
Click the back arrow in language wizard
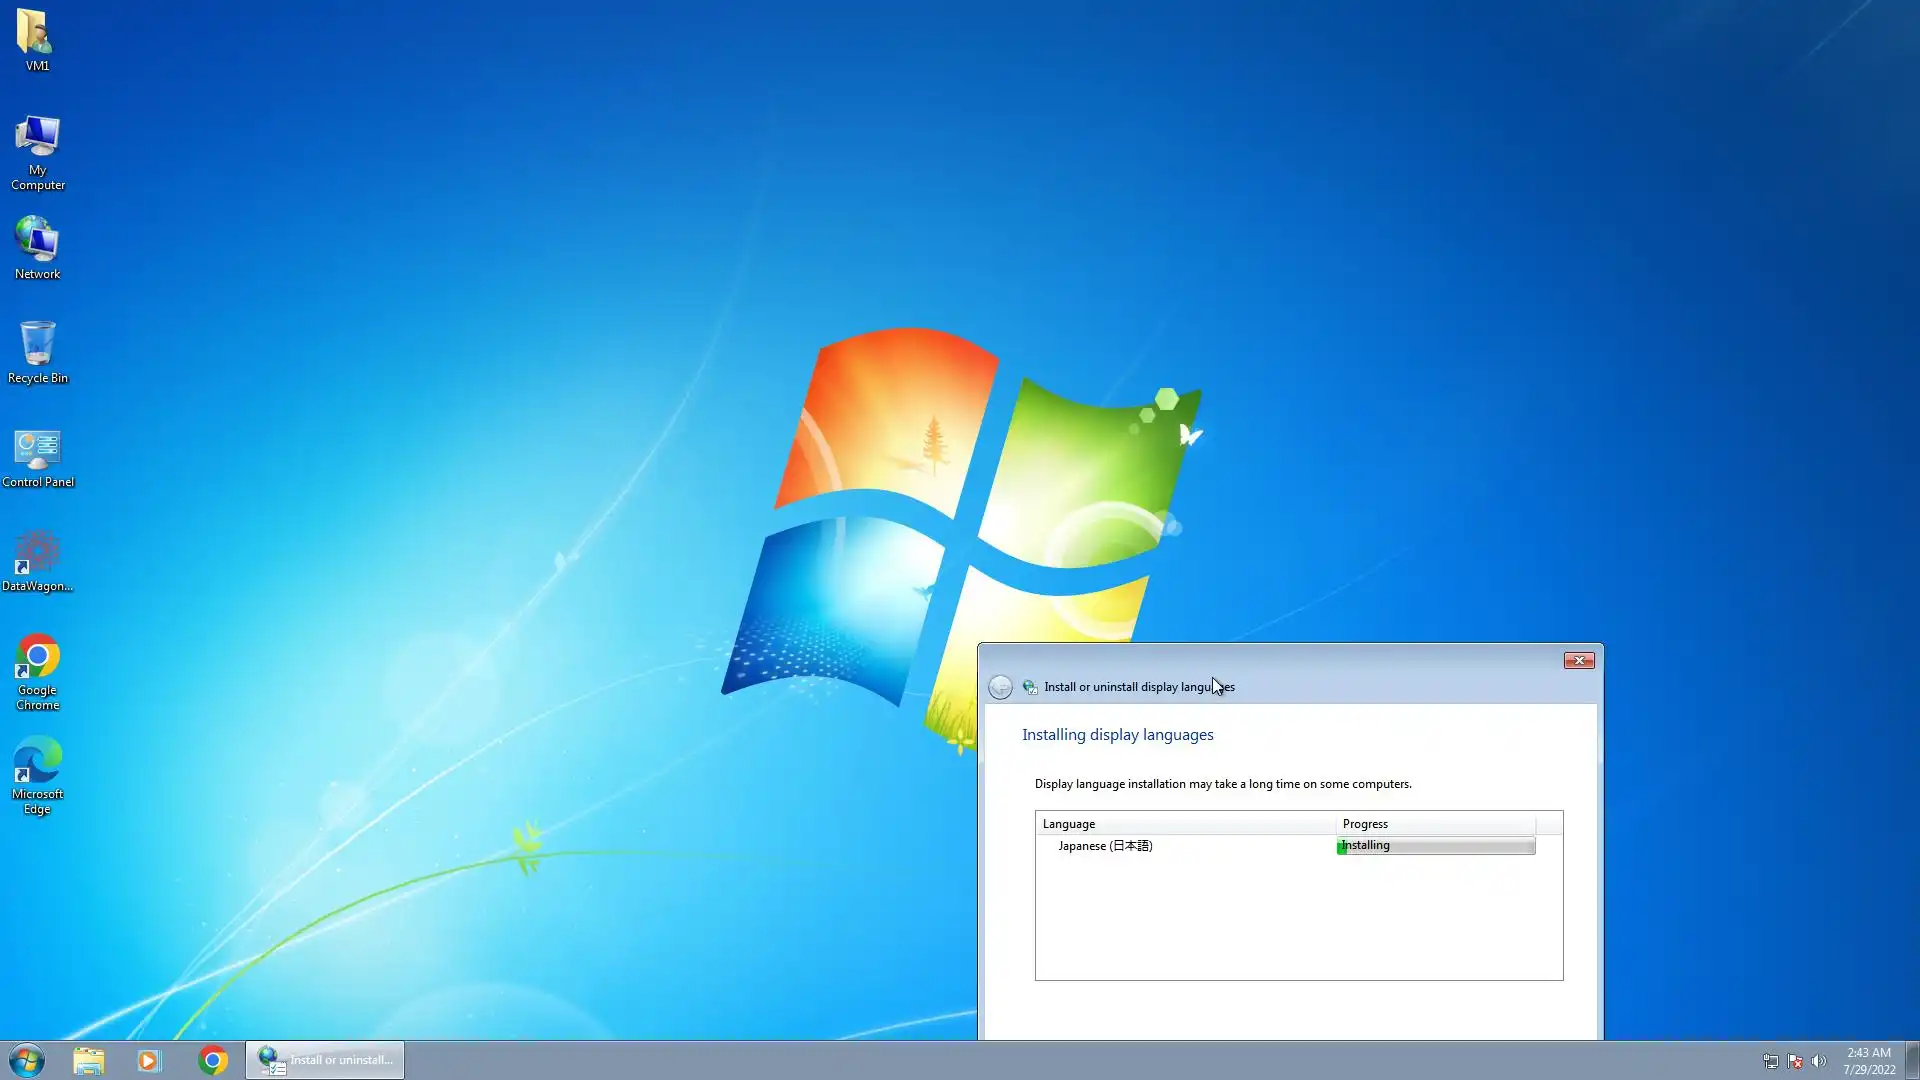1000,687
